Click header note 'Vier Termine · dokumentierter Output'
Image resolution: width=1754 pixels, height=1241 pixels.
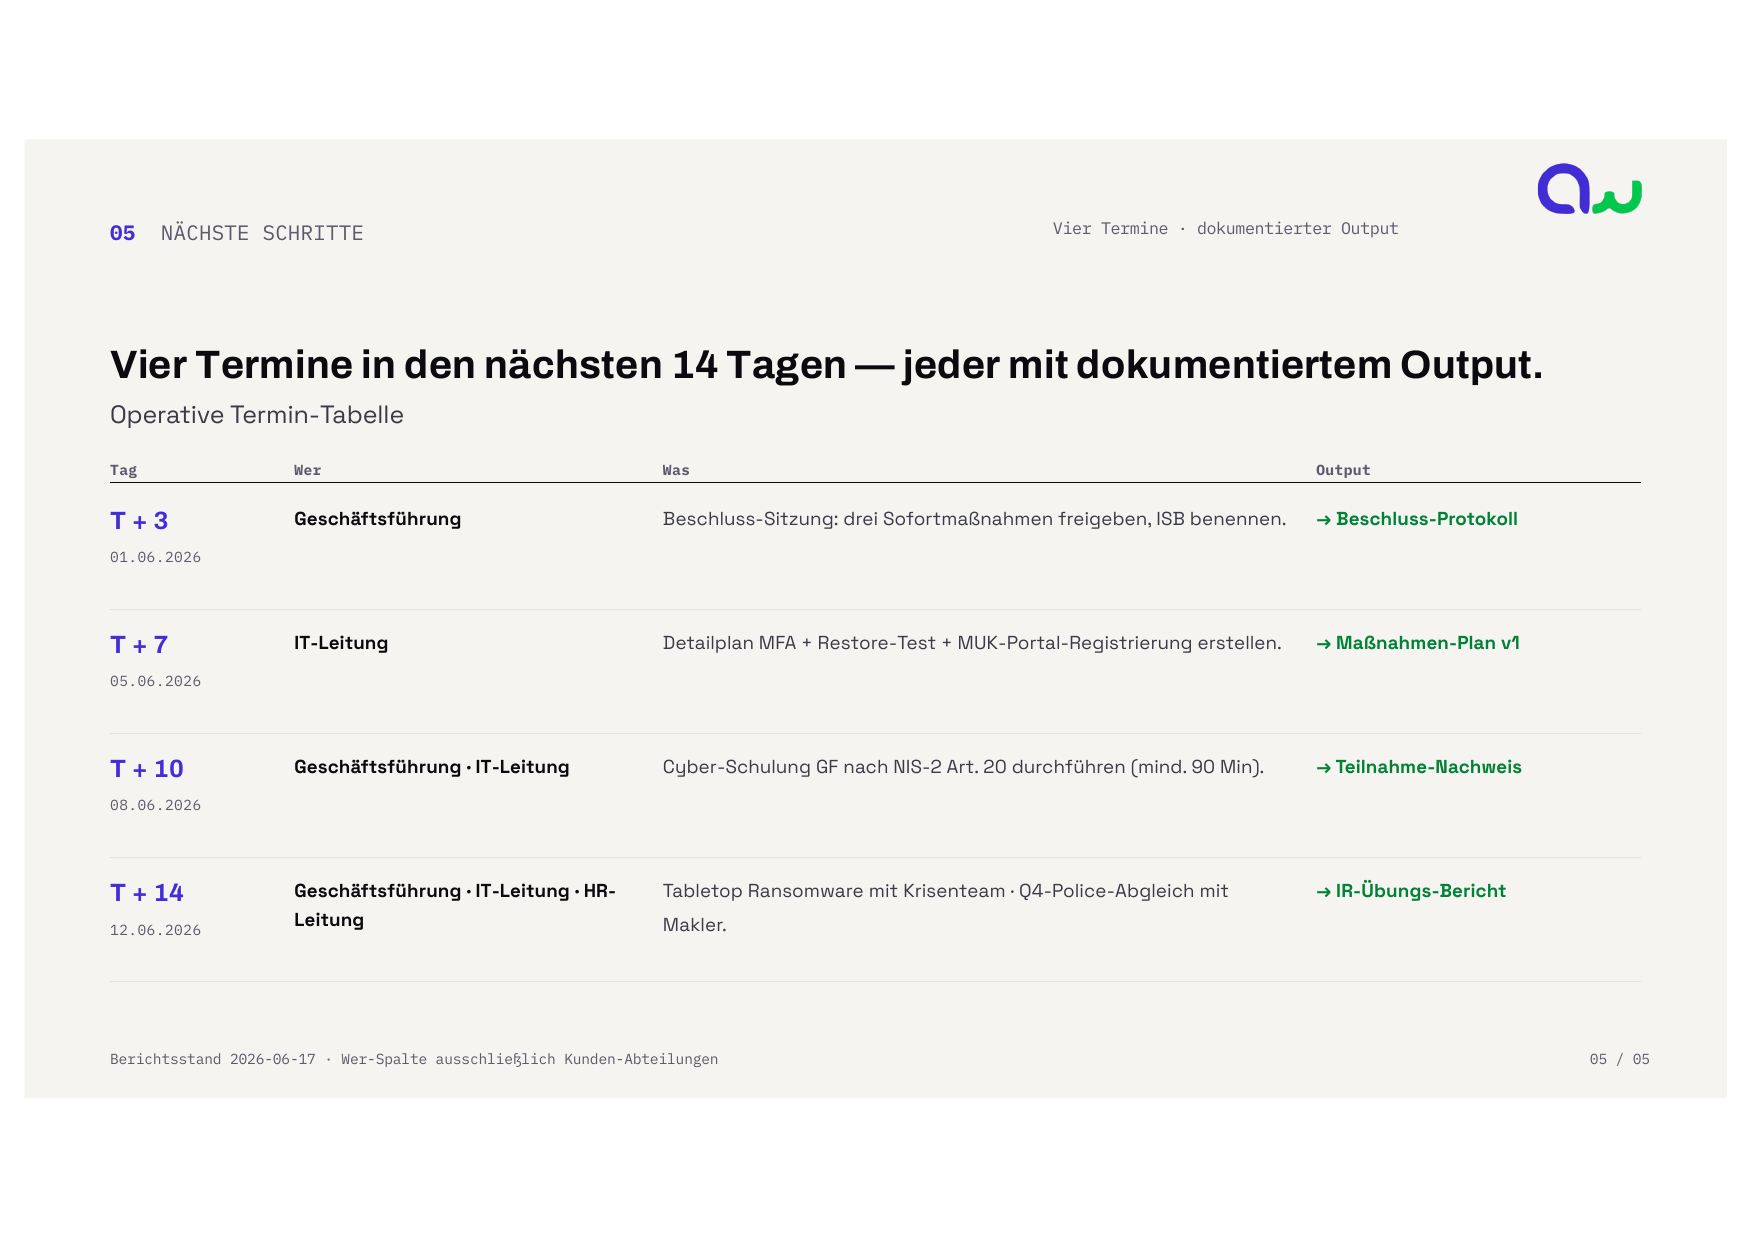(1225, 229)
